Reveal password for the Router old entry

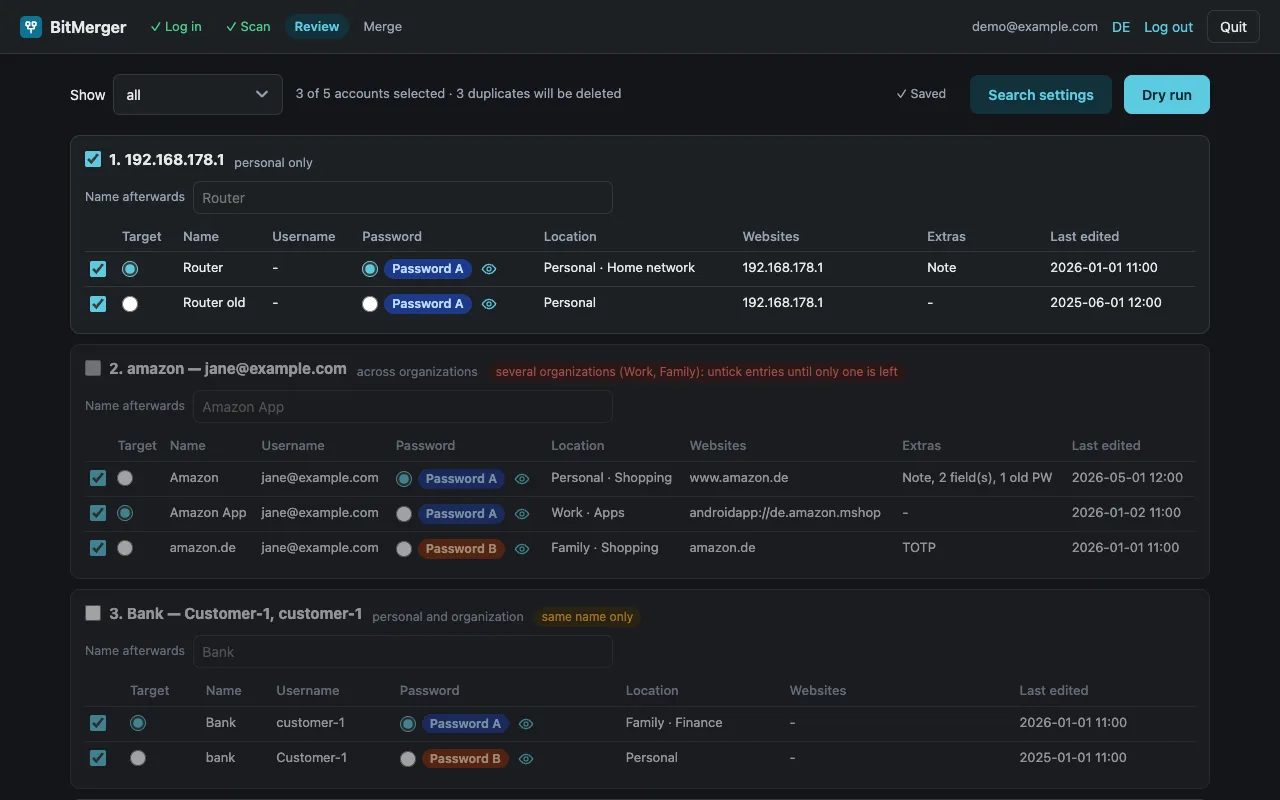(x=489, y=304)
